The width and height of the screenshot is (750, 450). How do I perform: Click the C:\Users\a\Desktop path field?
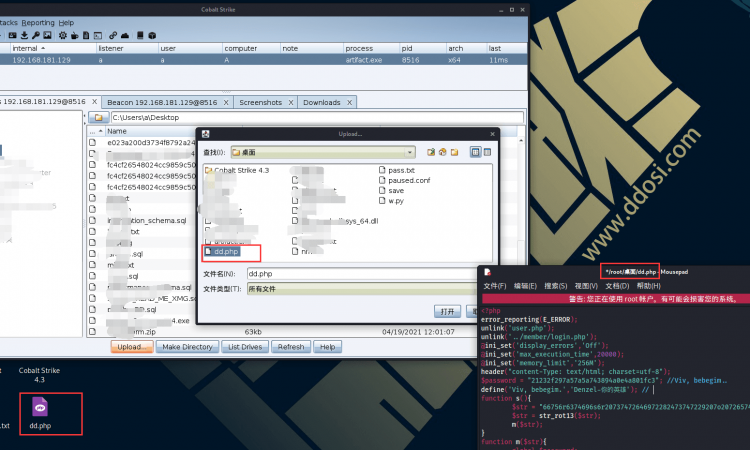317,118
